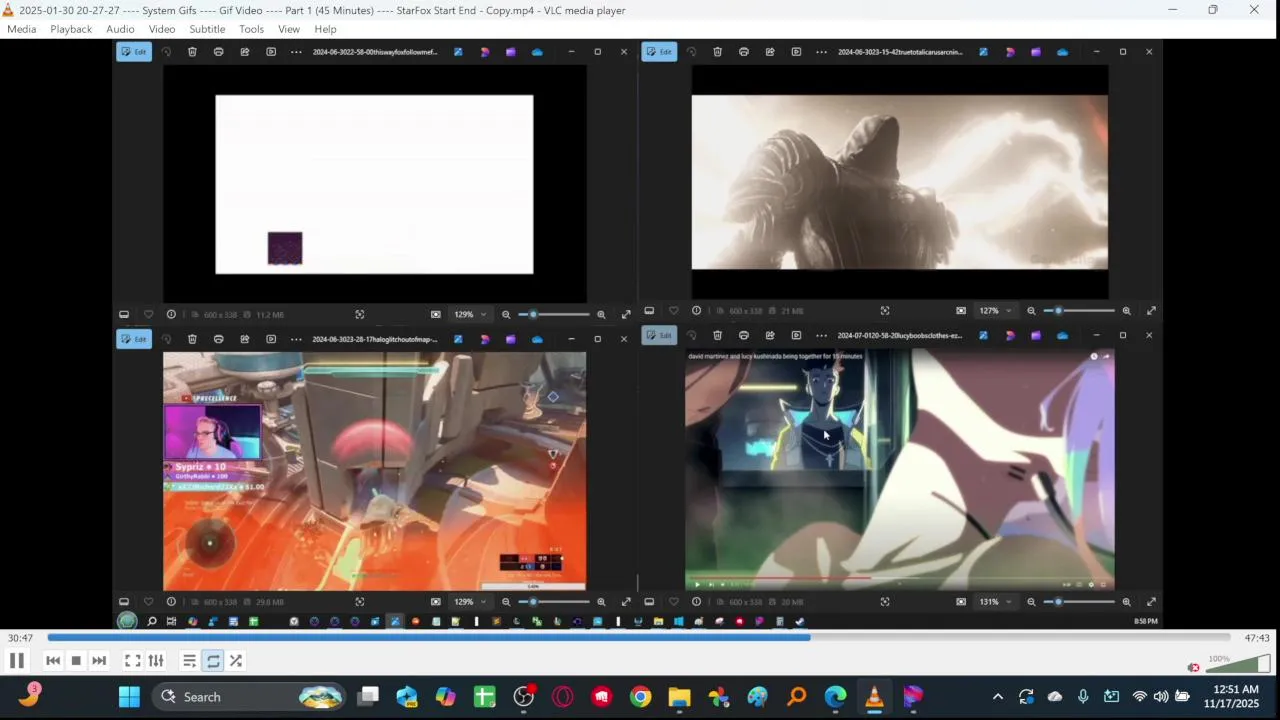
Task: Open 'See more' dots in thiswayfox window
Action: (x=296, y=52)
